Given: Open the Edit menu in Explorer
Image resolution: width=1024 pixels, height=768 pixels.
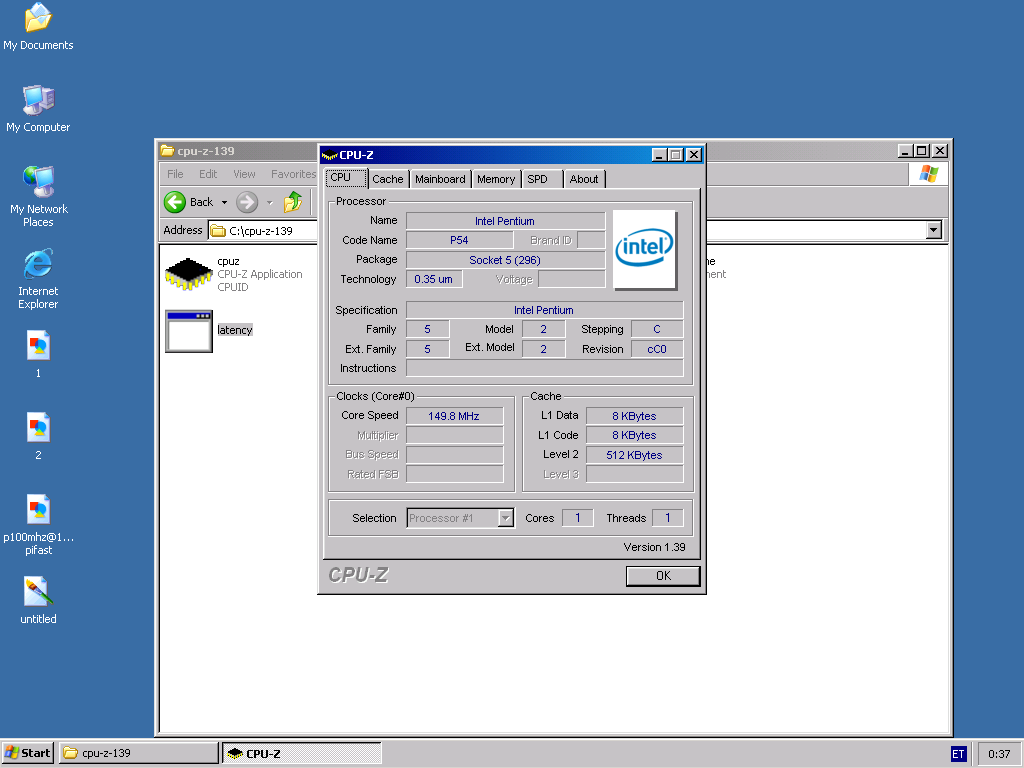Looking at the screenshot, I should point(208,174).
